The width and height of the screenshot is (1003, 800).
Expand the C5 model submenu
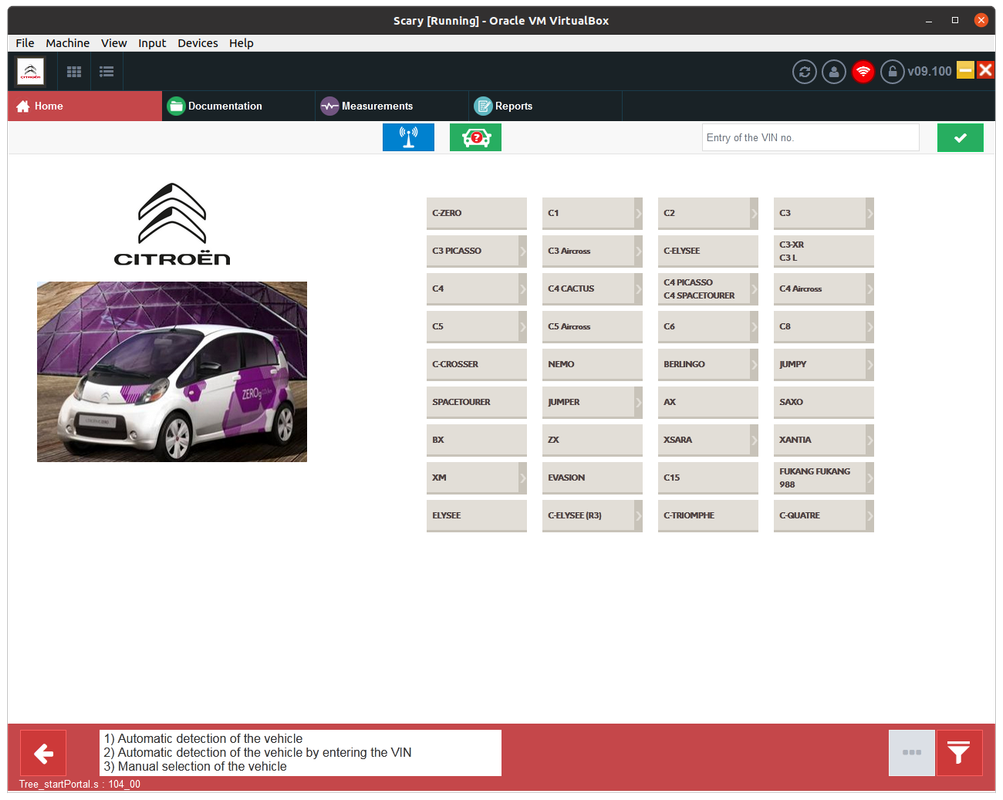click(x=523, y=326)
